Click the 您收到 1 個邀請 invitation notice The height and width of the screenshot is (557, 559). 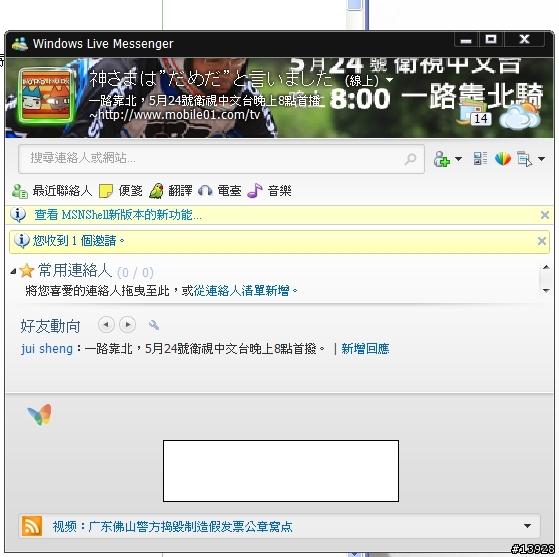(x=78, y=241)
